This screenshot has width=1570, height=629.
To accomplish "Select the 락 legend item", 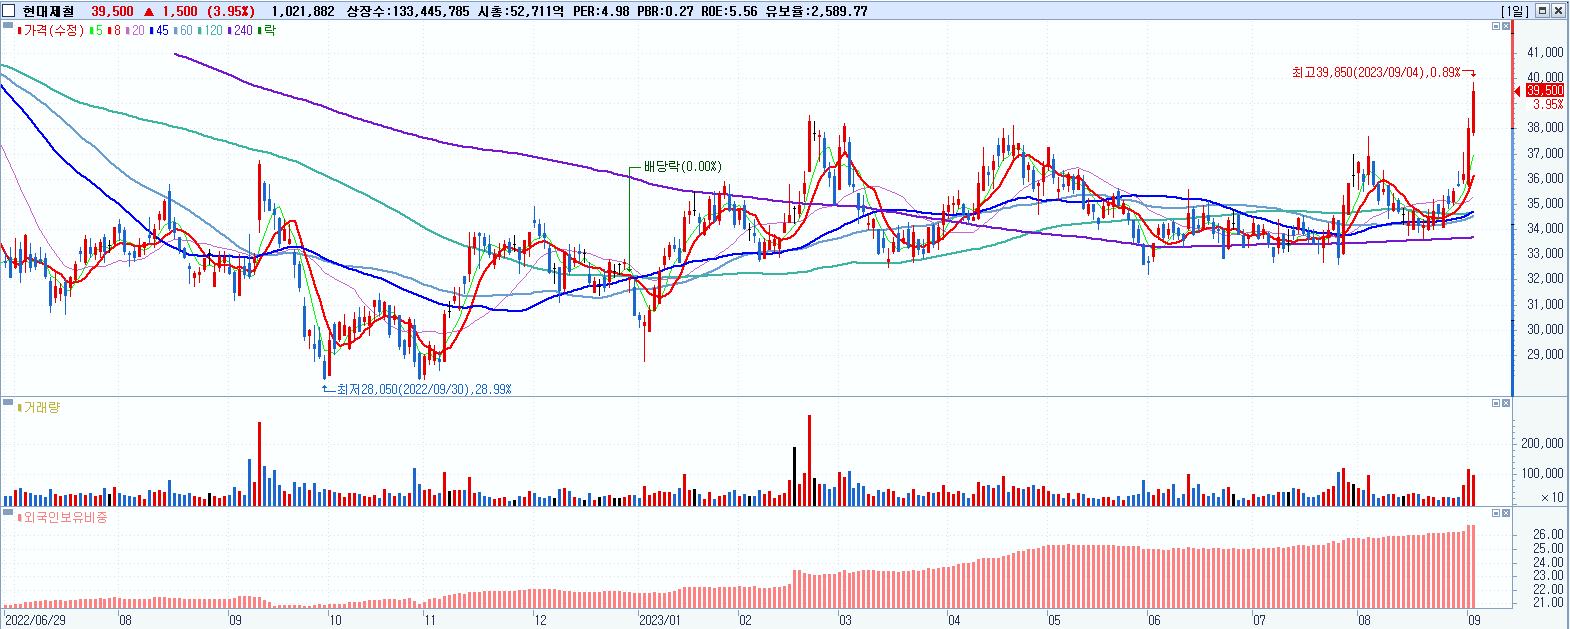I will tap(267, 31).
